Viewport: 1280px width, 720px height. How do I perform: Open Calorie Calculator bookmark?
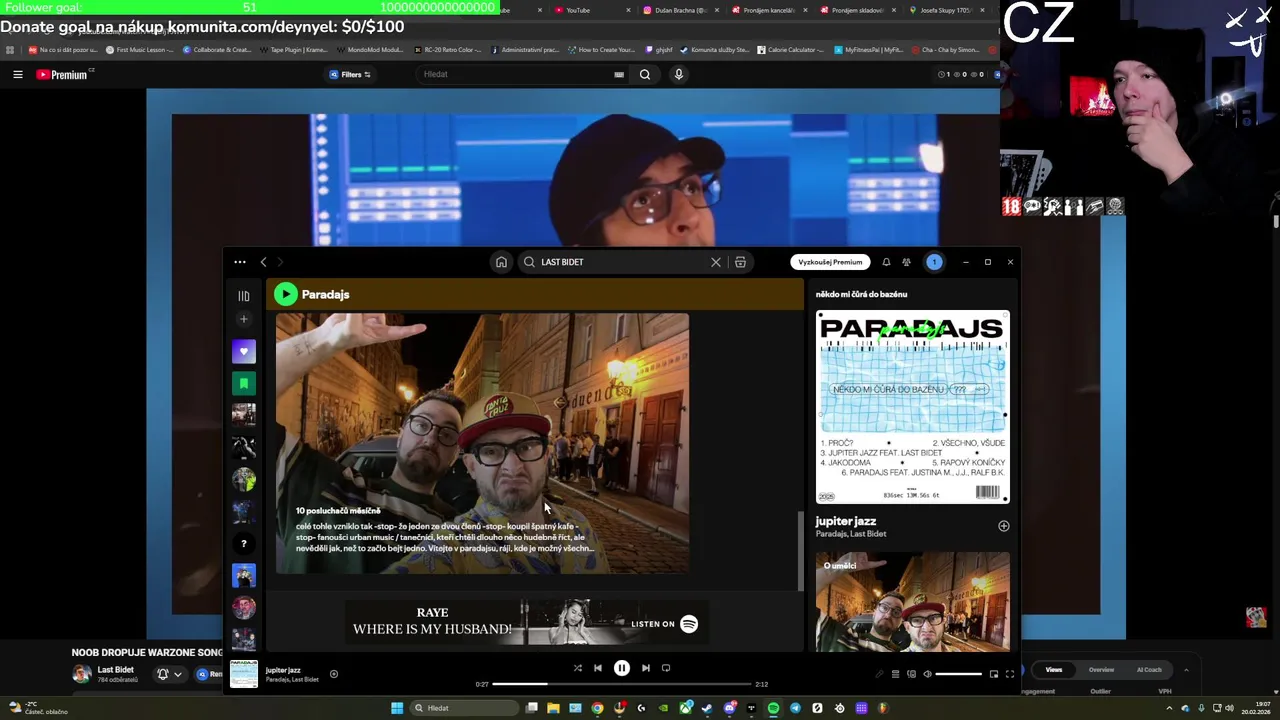790,49
